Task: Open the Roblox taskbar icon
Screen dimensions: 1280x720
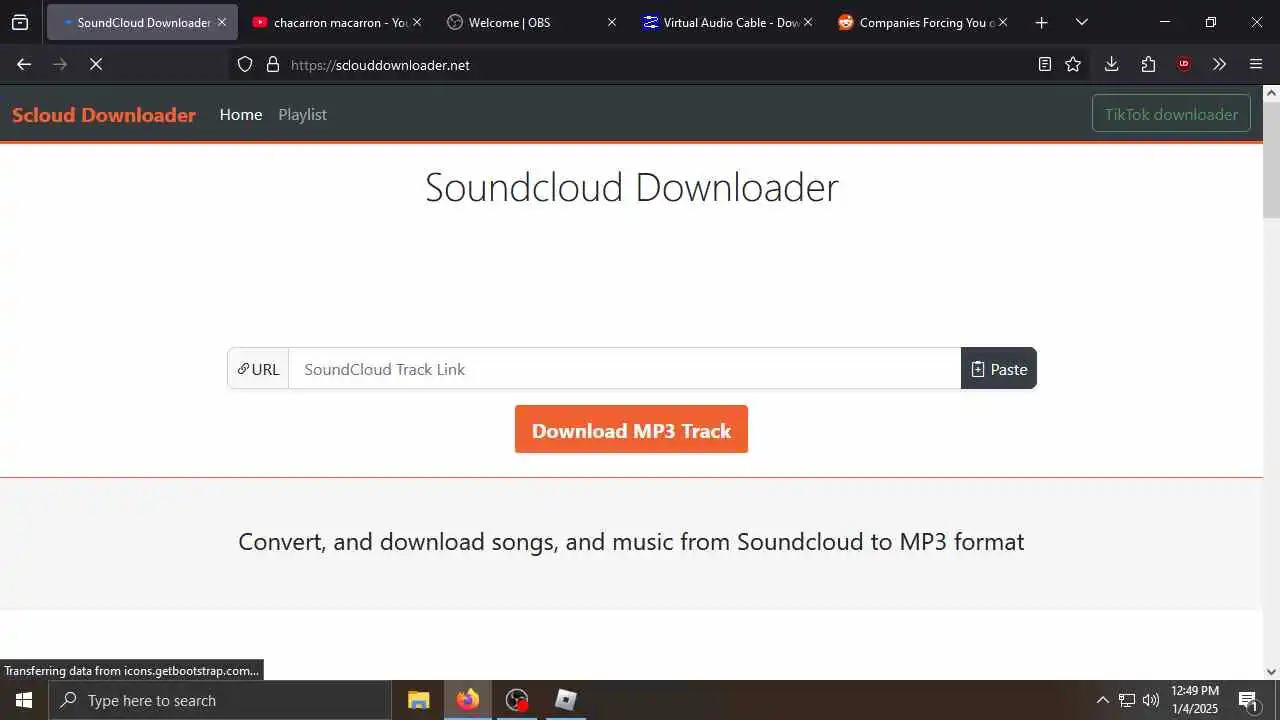Action: (x=566, y=700)
